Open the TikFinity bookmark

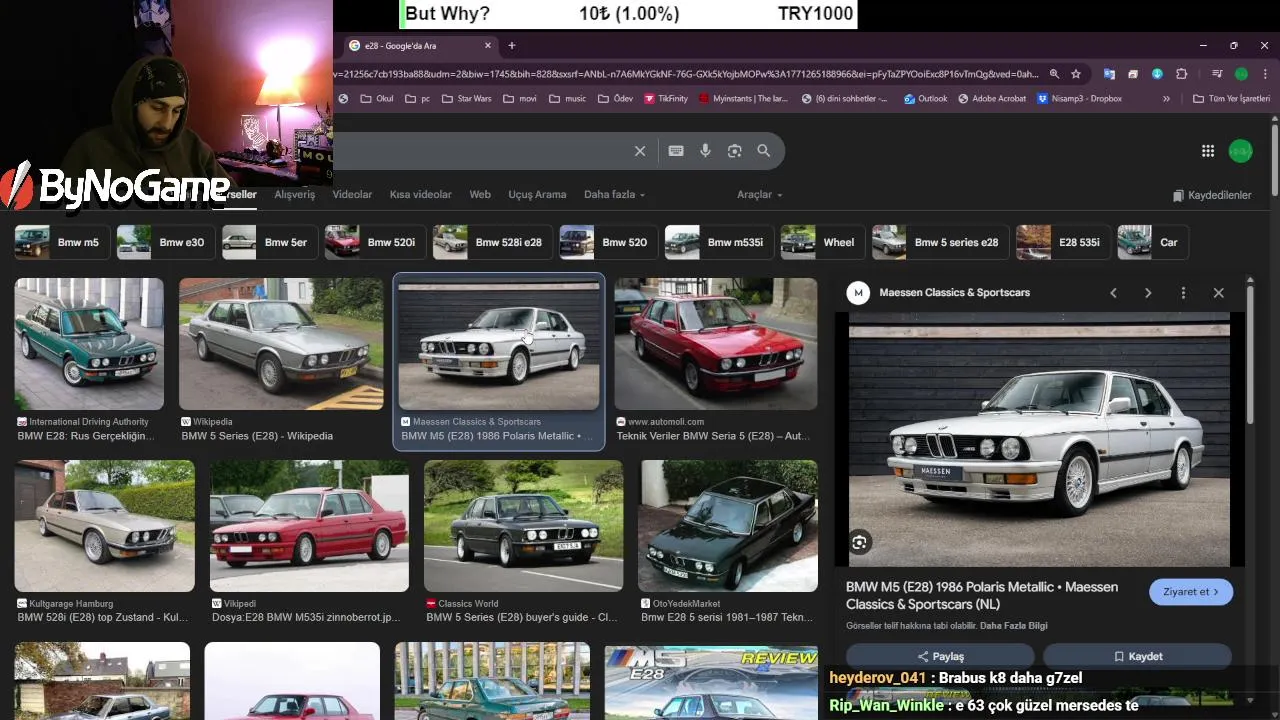666,99
